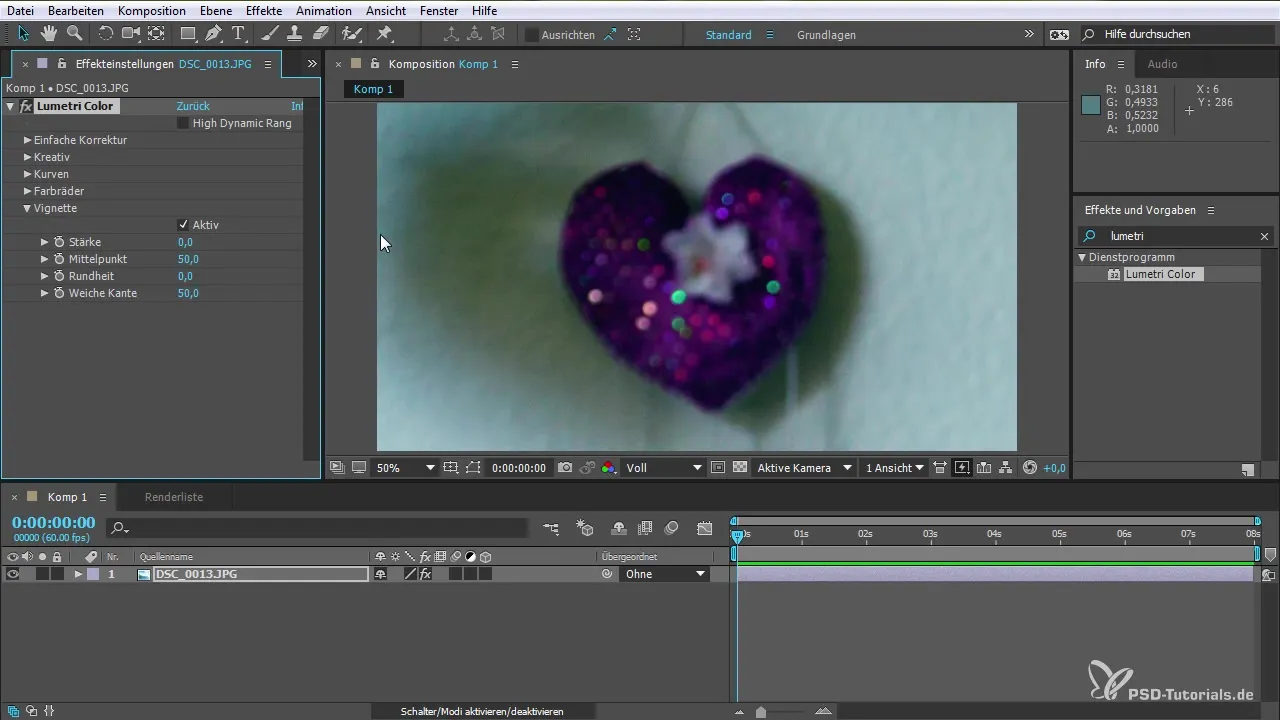The width and height of the screenshot is (1280, 720).
Task: Uncheck the Vignette Aktiv checkbox
Action: [182, 225]
